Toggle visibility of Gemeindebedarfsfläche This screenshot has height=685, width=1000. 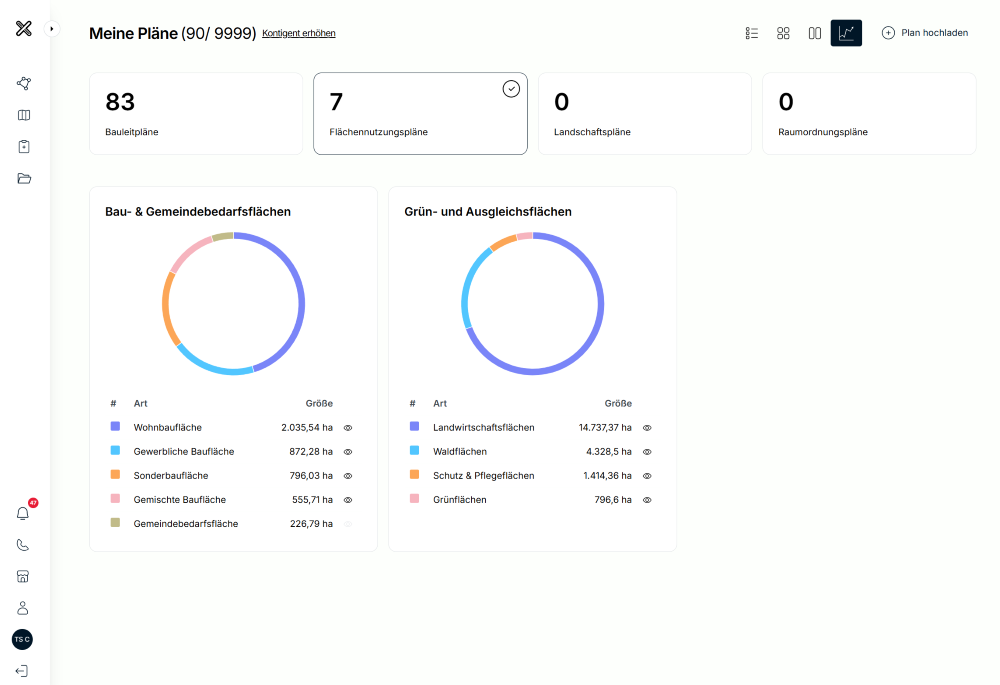click(348, 524)
